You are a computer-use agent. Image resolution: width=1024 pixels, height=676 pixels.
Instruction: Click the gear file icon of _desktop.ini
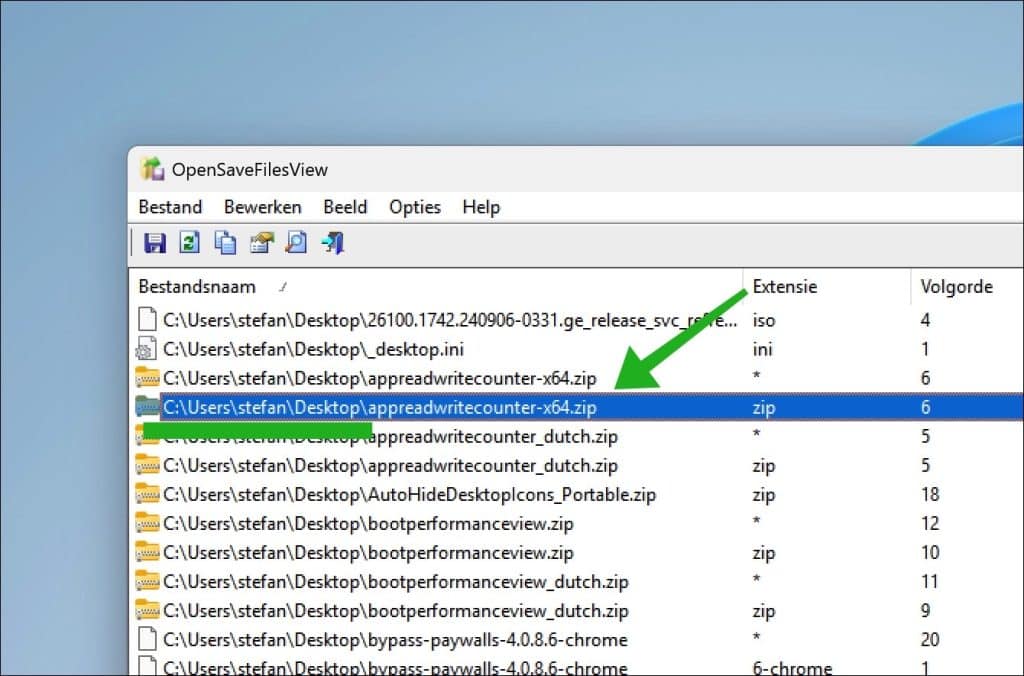(x=146, y=349)
